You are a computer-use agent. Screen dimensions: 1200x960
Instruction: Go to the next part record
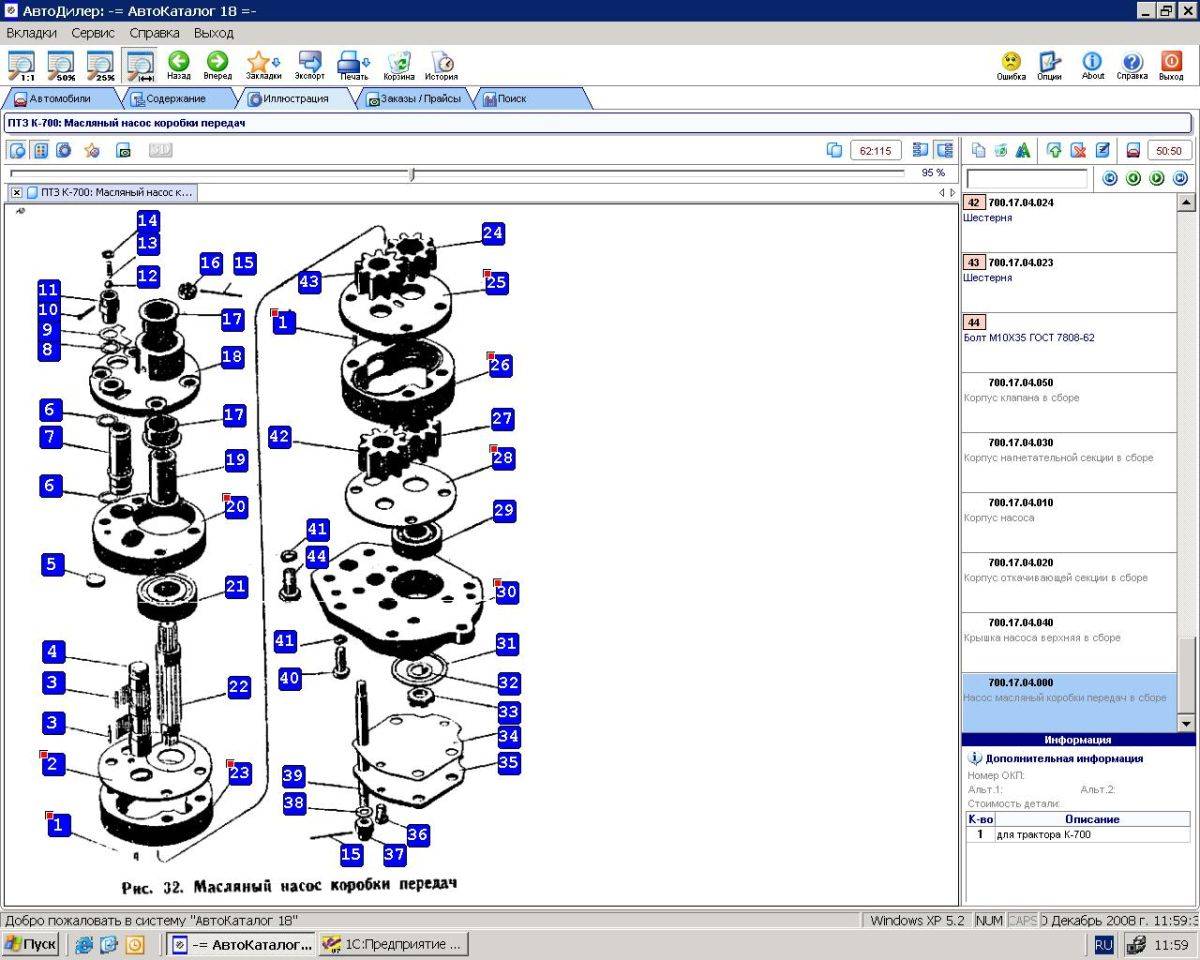click(x=1156, y=179)
